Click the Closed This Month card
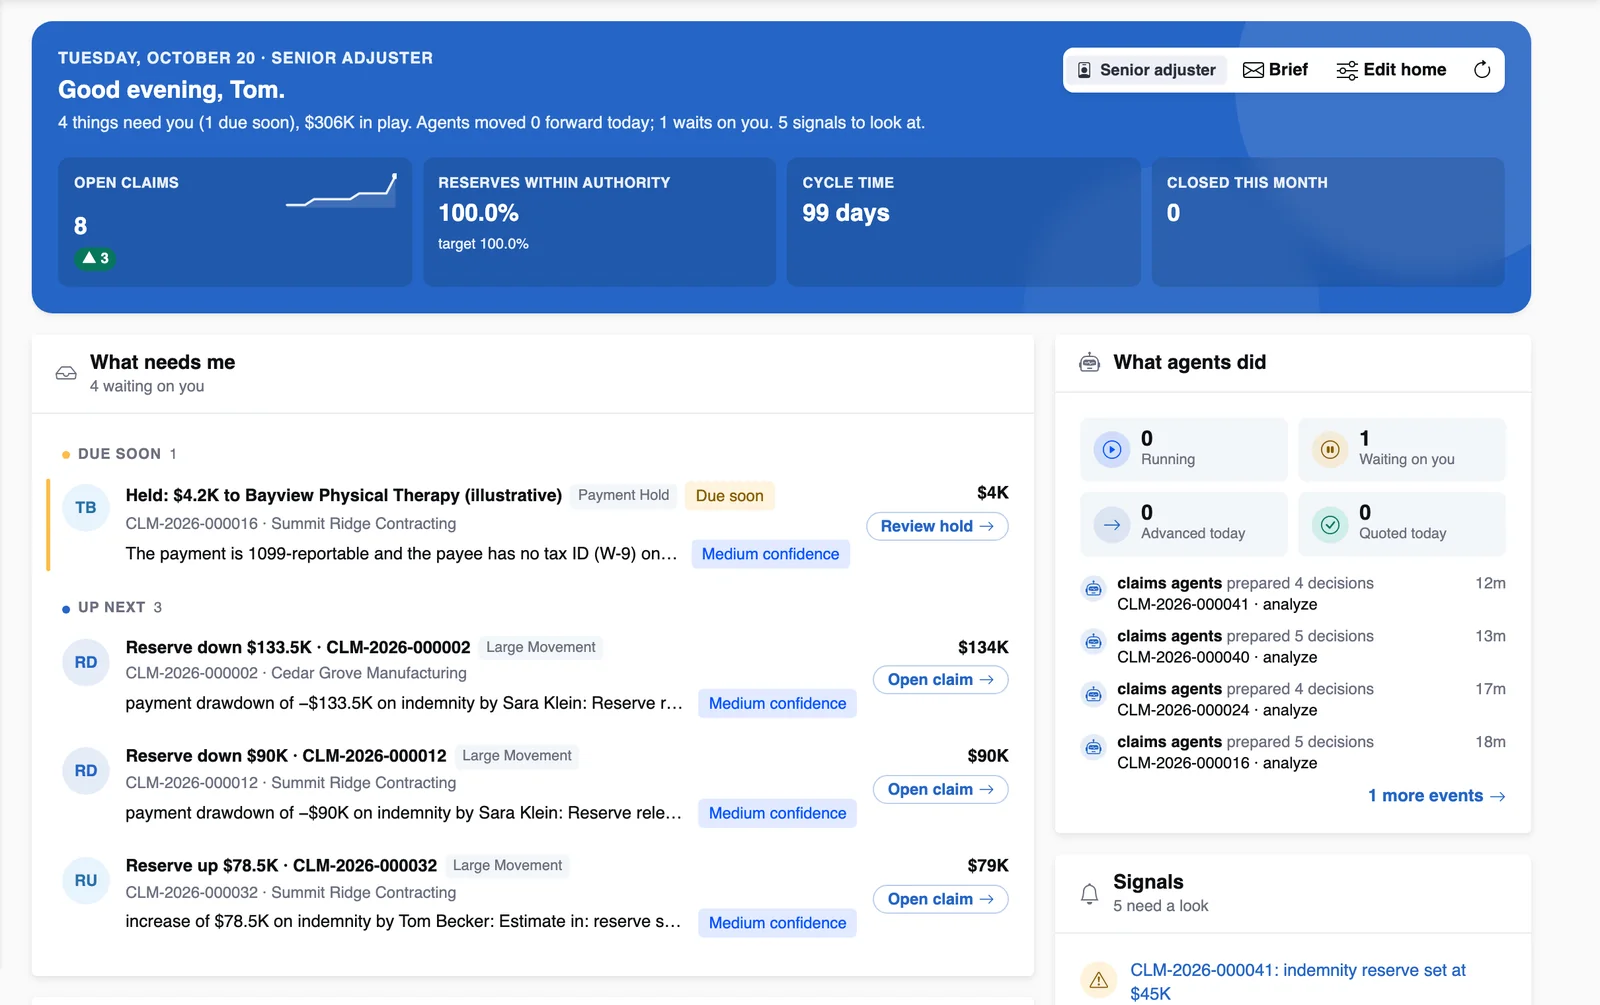This screenshot has width=1600, height=1005. (1328, 222)
